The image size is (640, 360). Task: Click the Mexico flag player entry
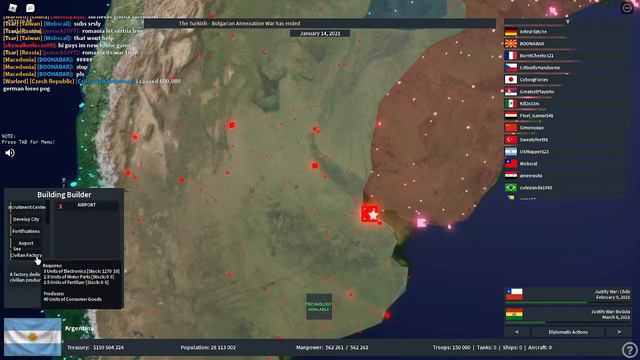coord(511,104)
